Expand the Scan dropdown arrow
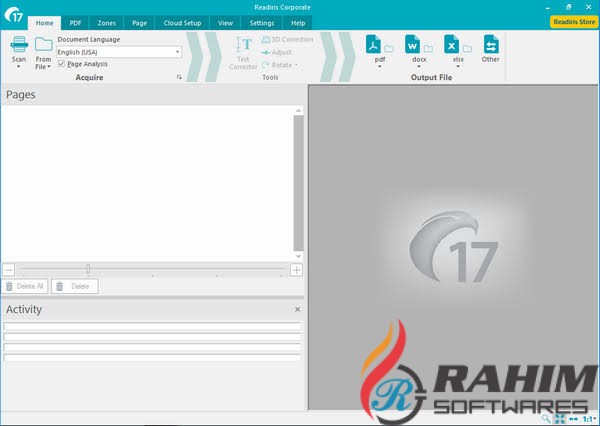The height and width of the screenshot is (426, 600). tap(19, 67)
